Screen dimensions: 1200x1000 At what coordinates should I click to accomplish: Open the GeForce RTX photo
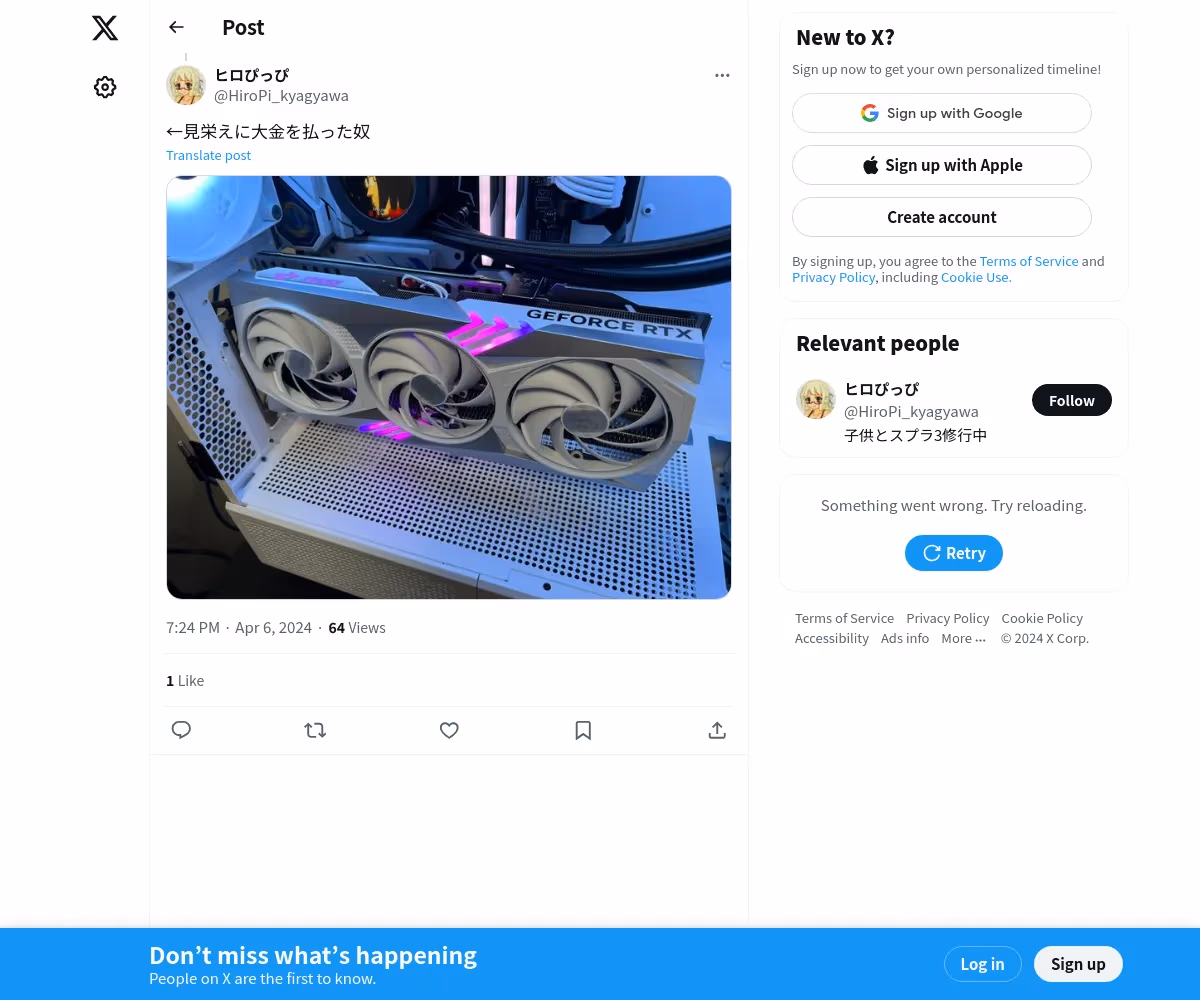[x=449, y=387]
